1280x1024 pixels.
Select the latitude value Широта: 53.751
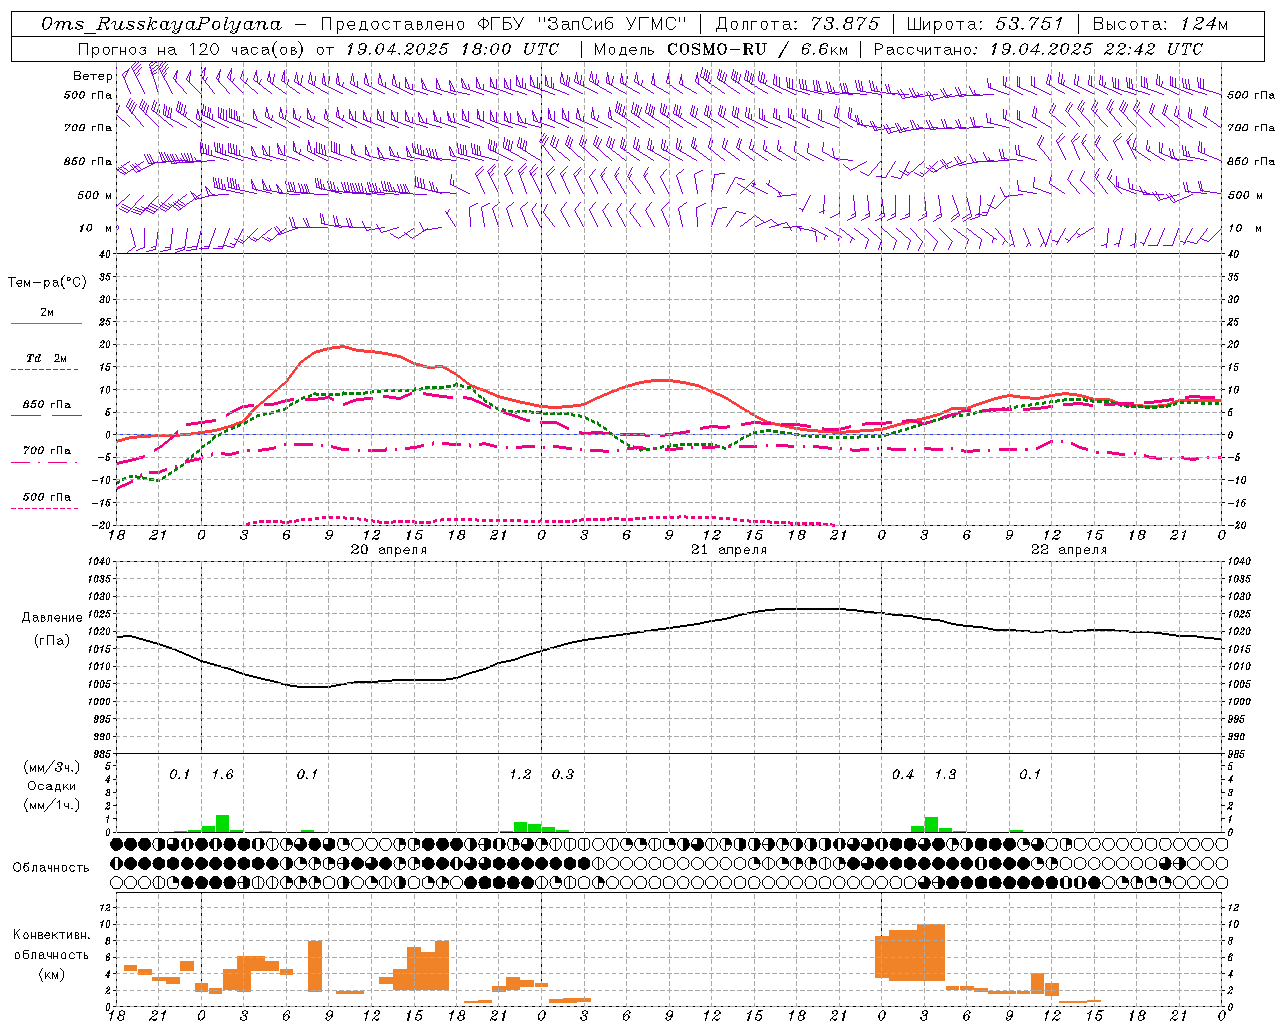pyautogui.click(x=985, y=24)
